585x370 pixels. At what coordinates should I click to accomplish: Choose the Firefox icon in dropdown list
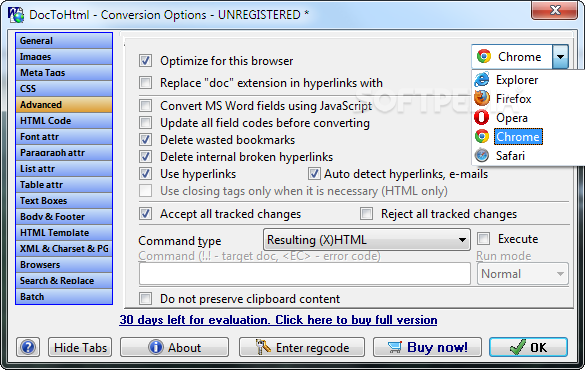coord(482,98)
